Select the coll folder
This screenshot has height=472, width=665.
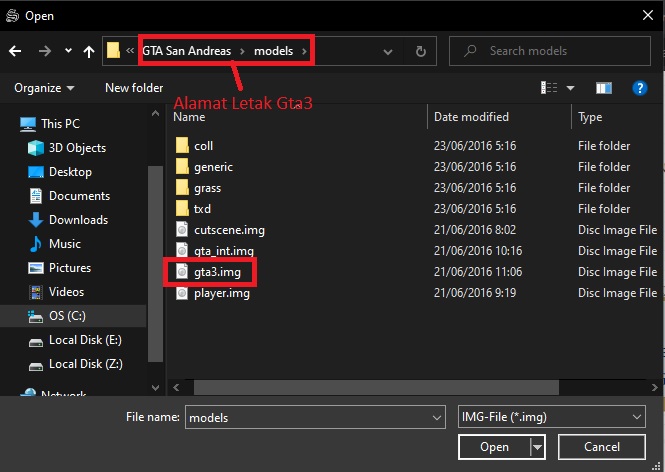(203, 146)
